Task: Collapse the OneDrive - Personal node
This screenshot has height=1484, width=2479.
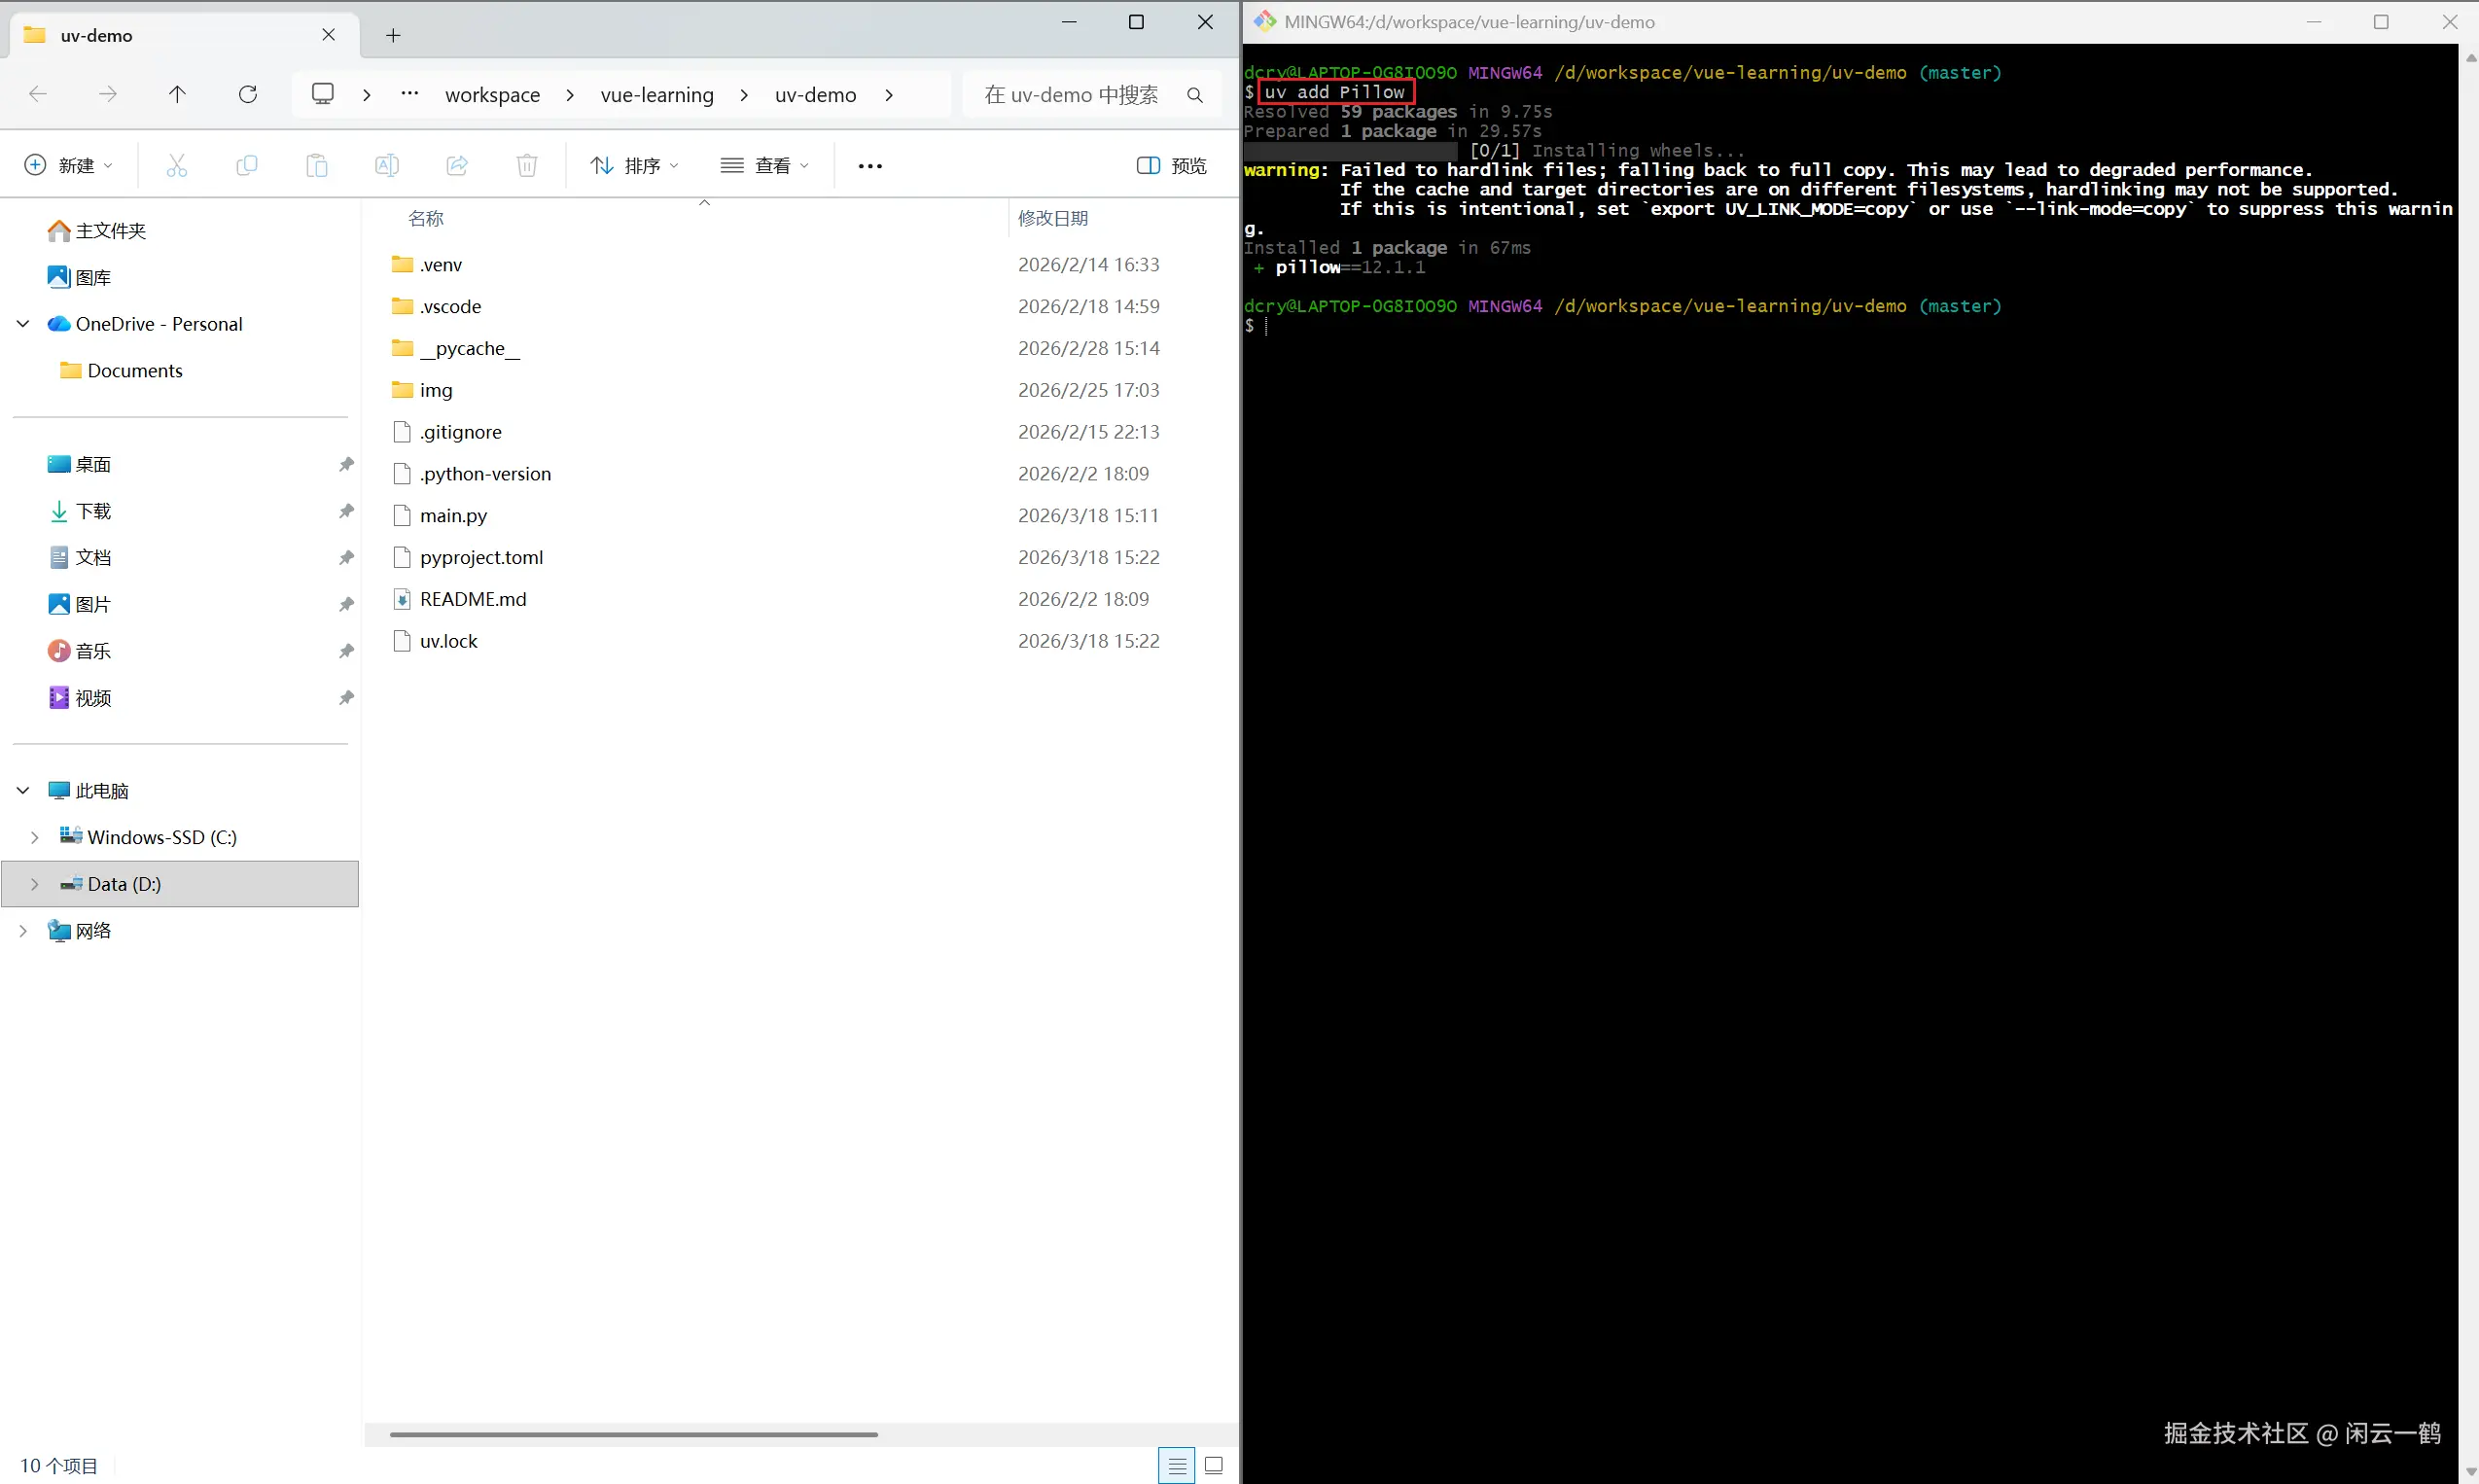Action: point(23,324)
